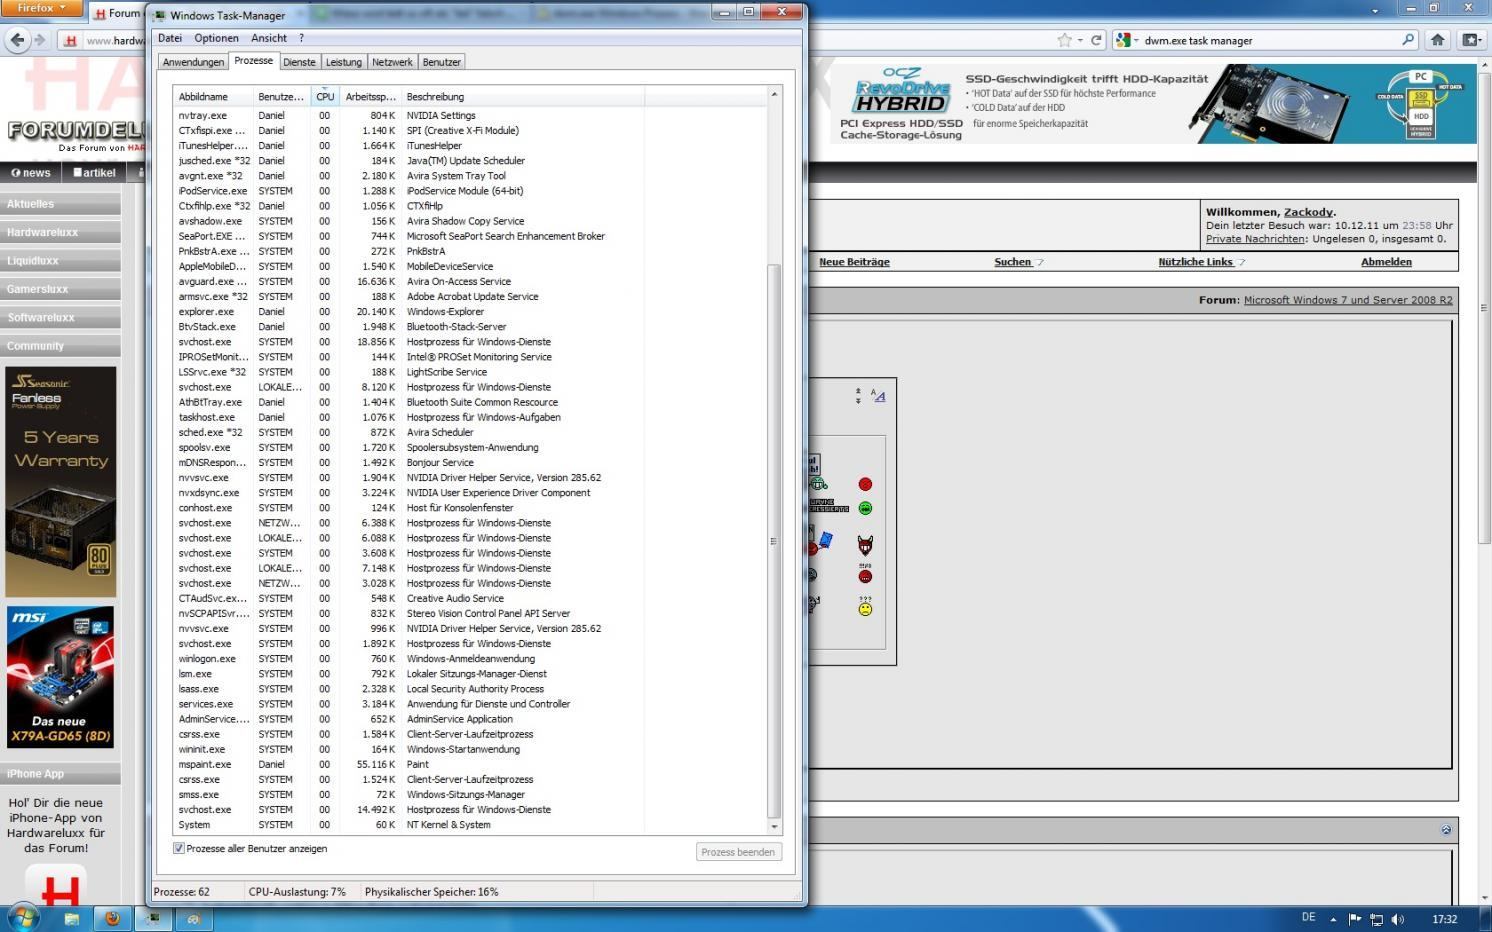
Task: Insert the red angry smiley
Action: (x=865, y=484)
